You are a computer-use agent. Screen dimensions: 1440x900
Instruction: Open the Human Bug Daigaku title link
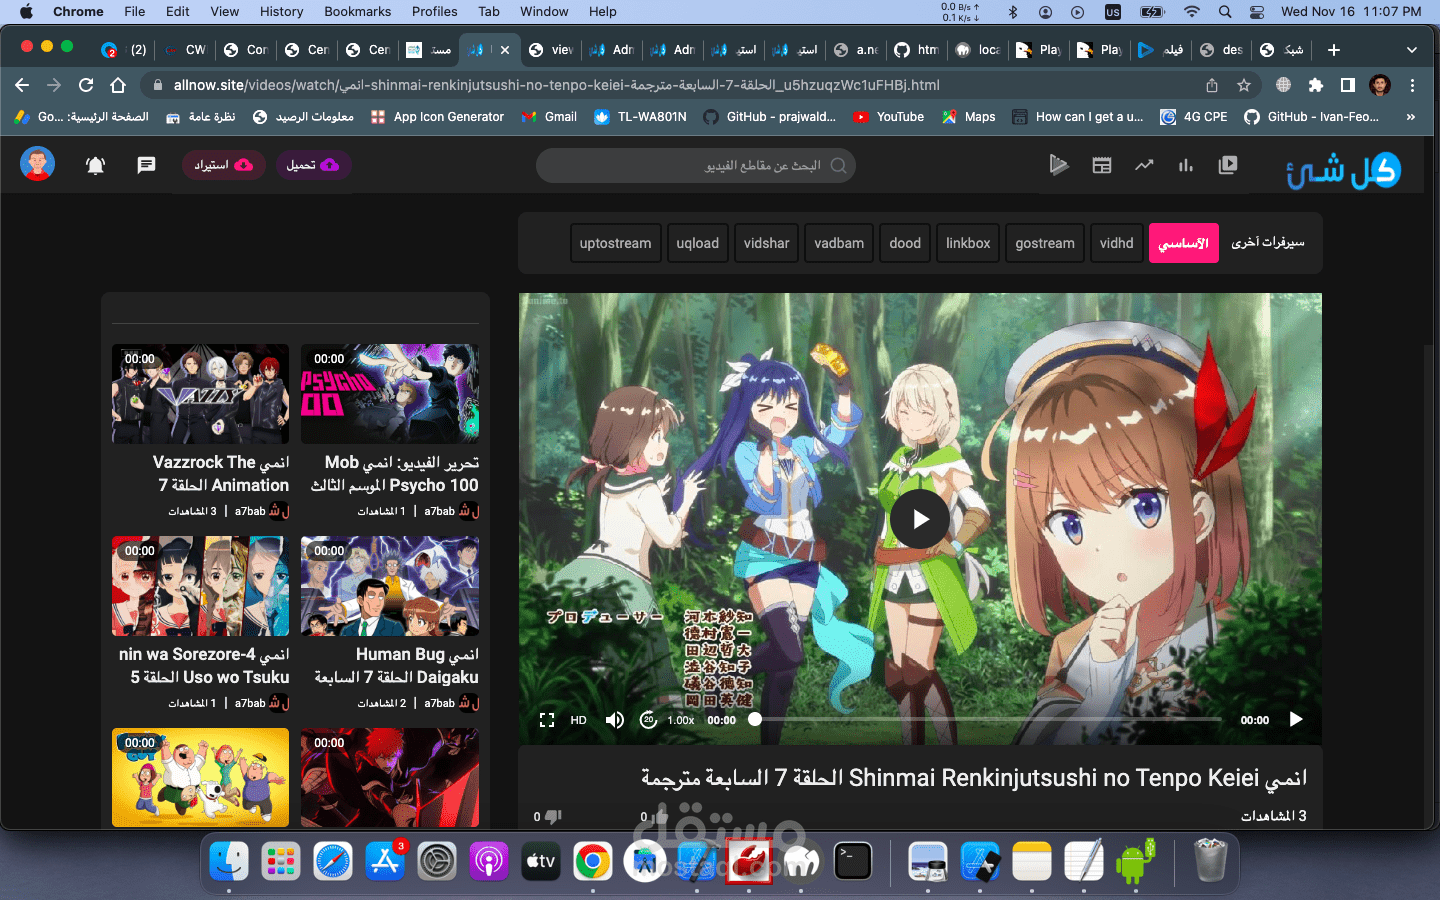tap(397, 666)
